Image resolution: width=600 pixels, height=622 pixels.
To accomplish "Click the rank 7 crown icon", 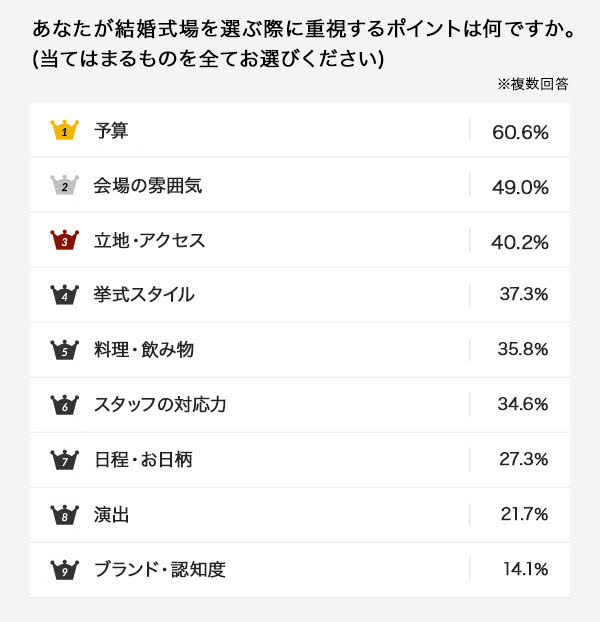I will pyautogui.click(x=64, y=460).
